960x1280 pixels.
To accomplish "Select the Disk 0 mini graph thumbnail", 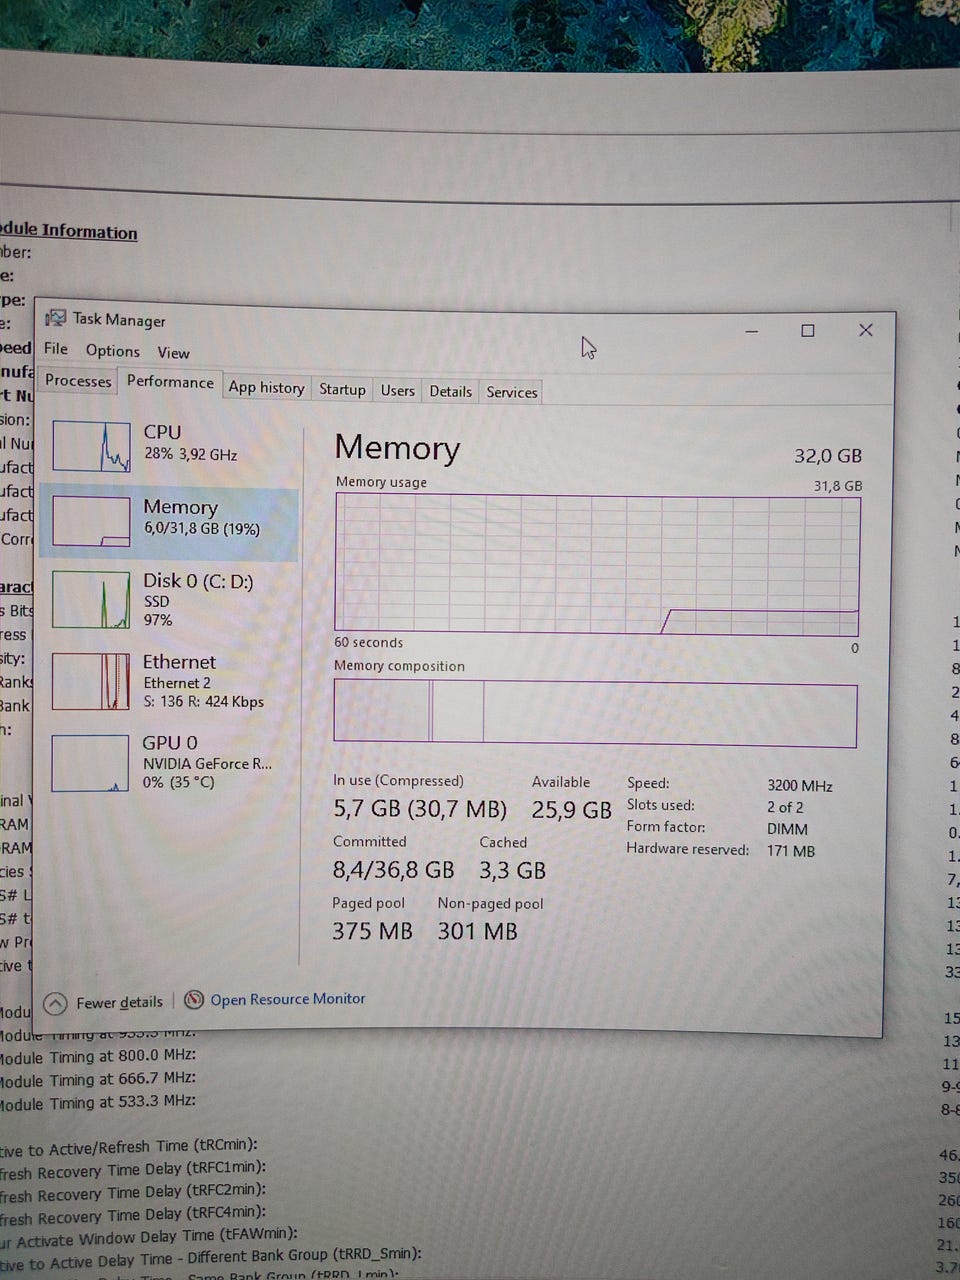I will tap(91, 599).
